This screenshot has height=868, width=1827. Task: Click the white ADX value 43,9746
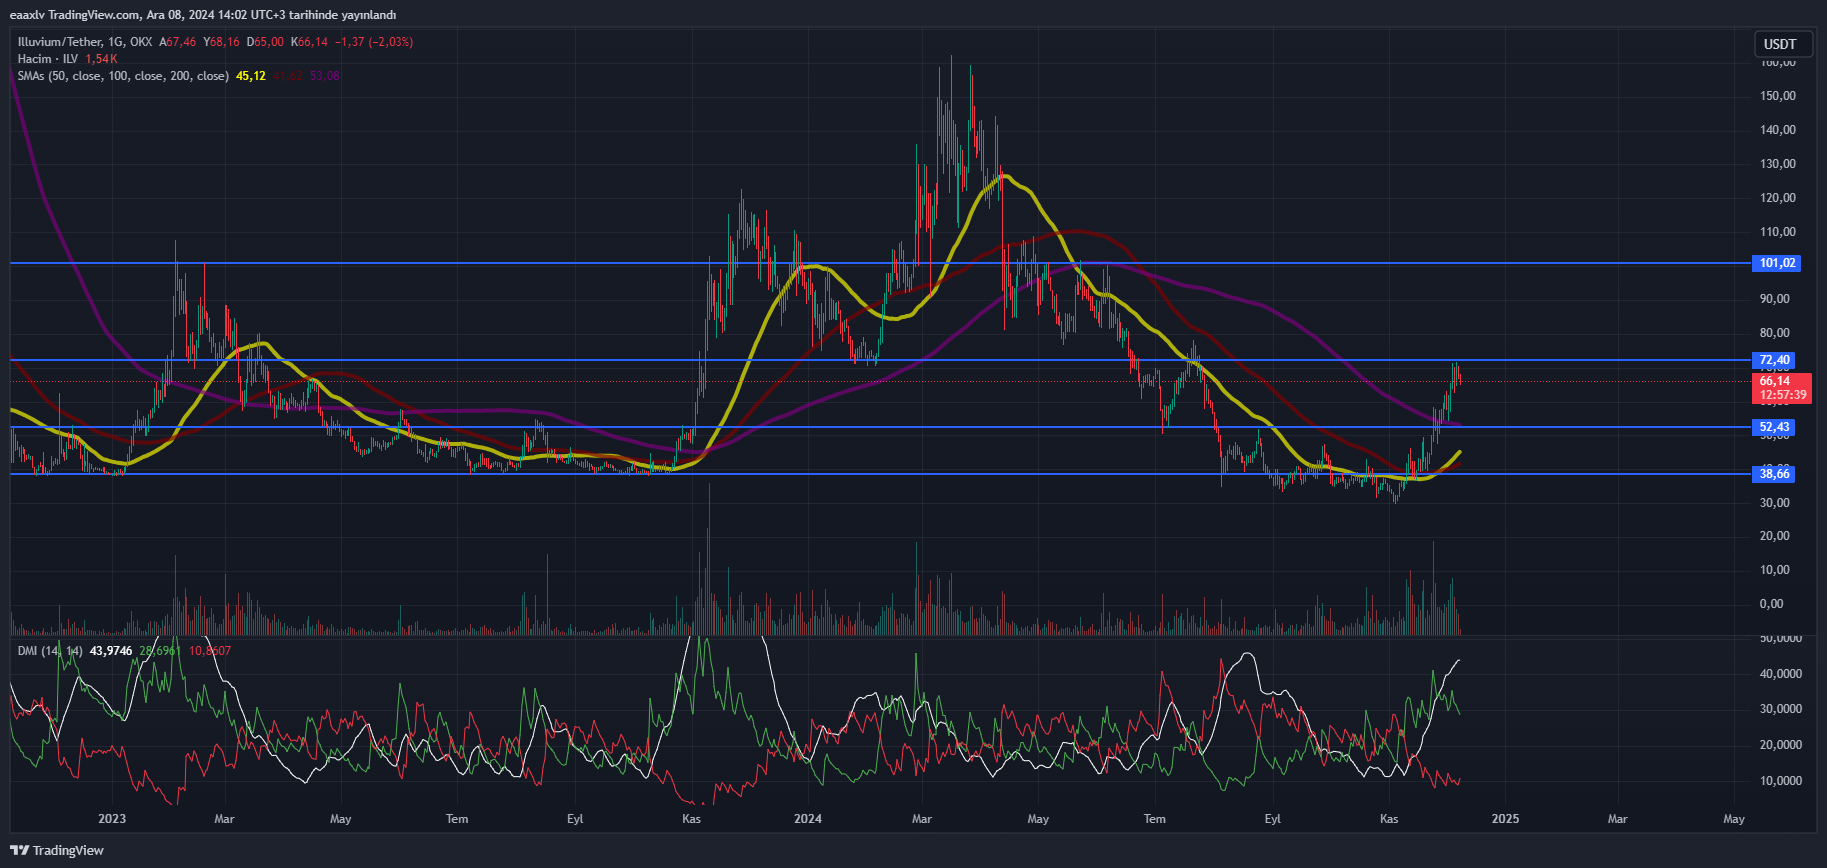pyautogui.click(x=111, y=651)
